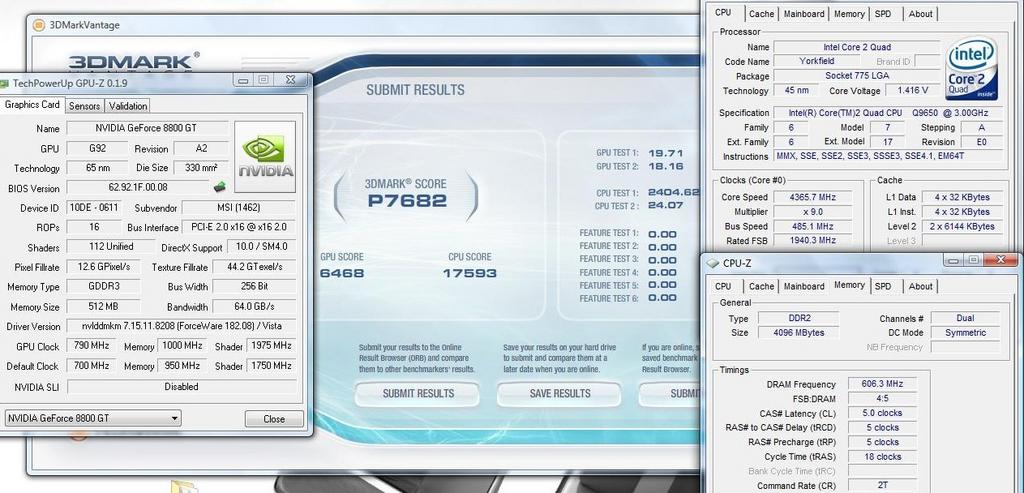Click the memory Type DDR2 value
The height and width of the screenshot is (493, 1024).
pos(799,318)
